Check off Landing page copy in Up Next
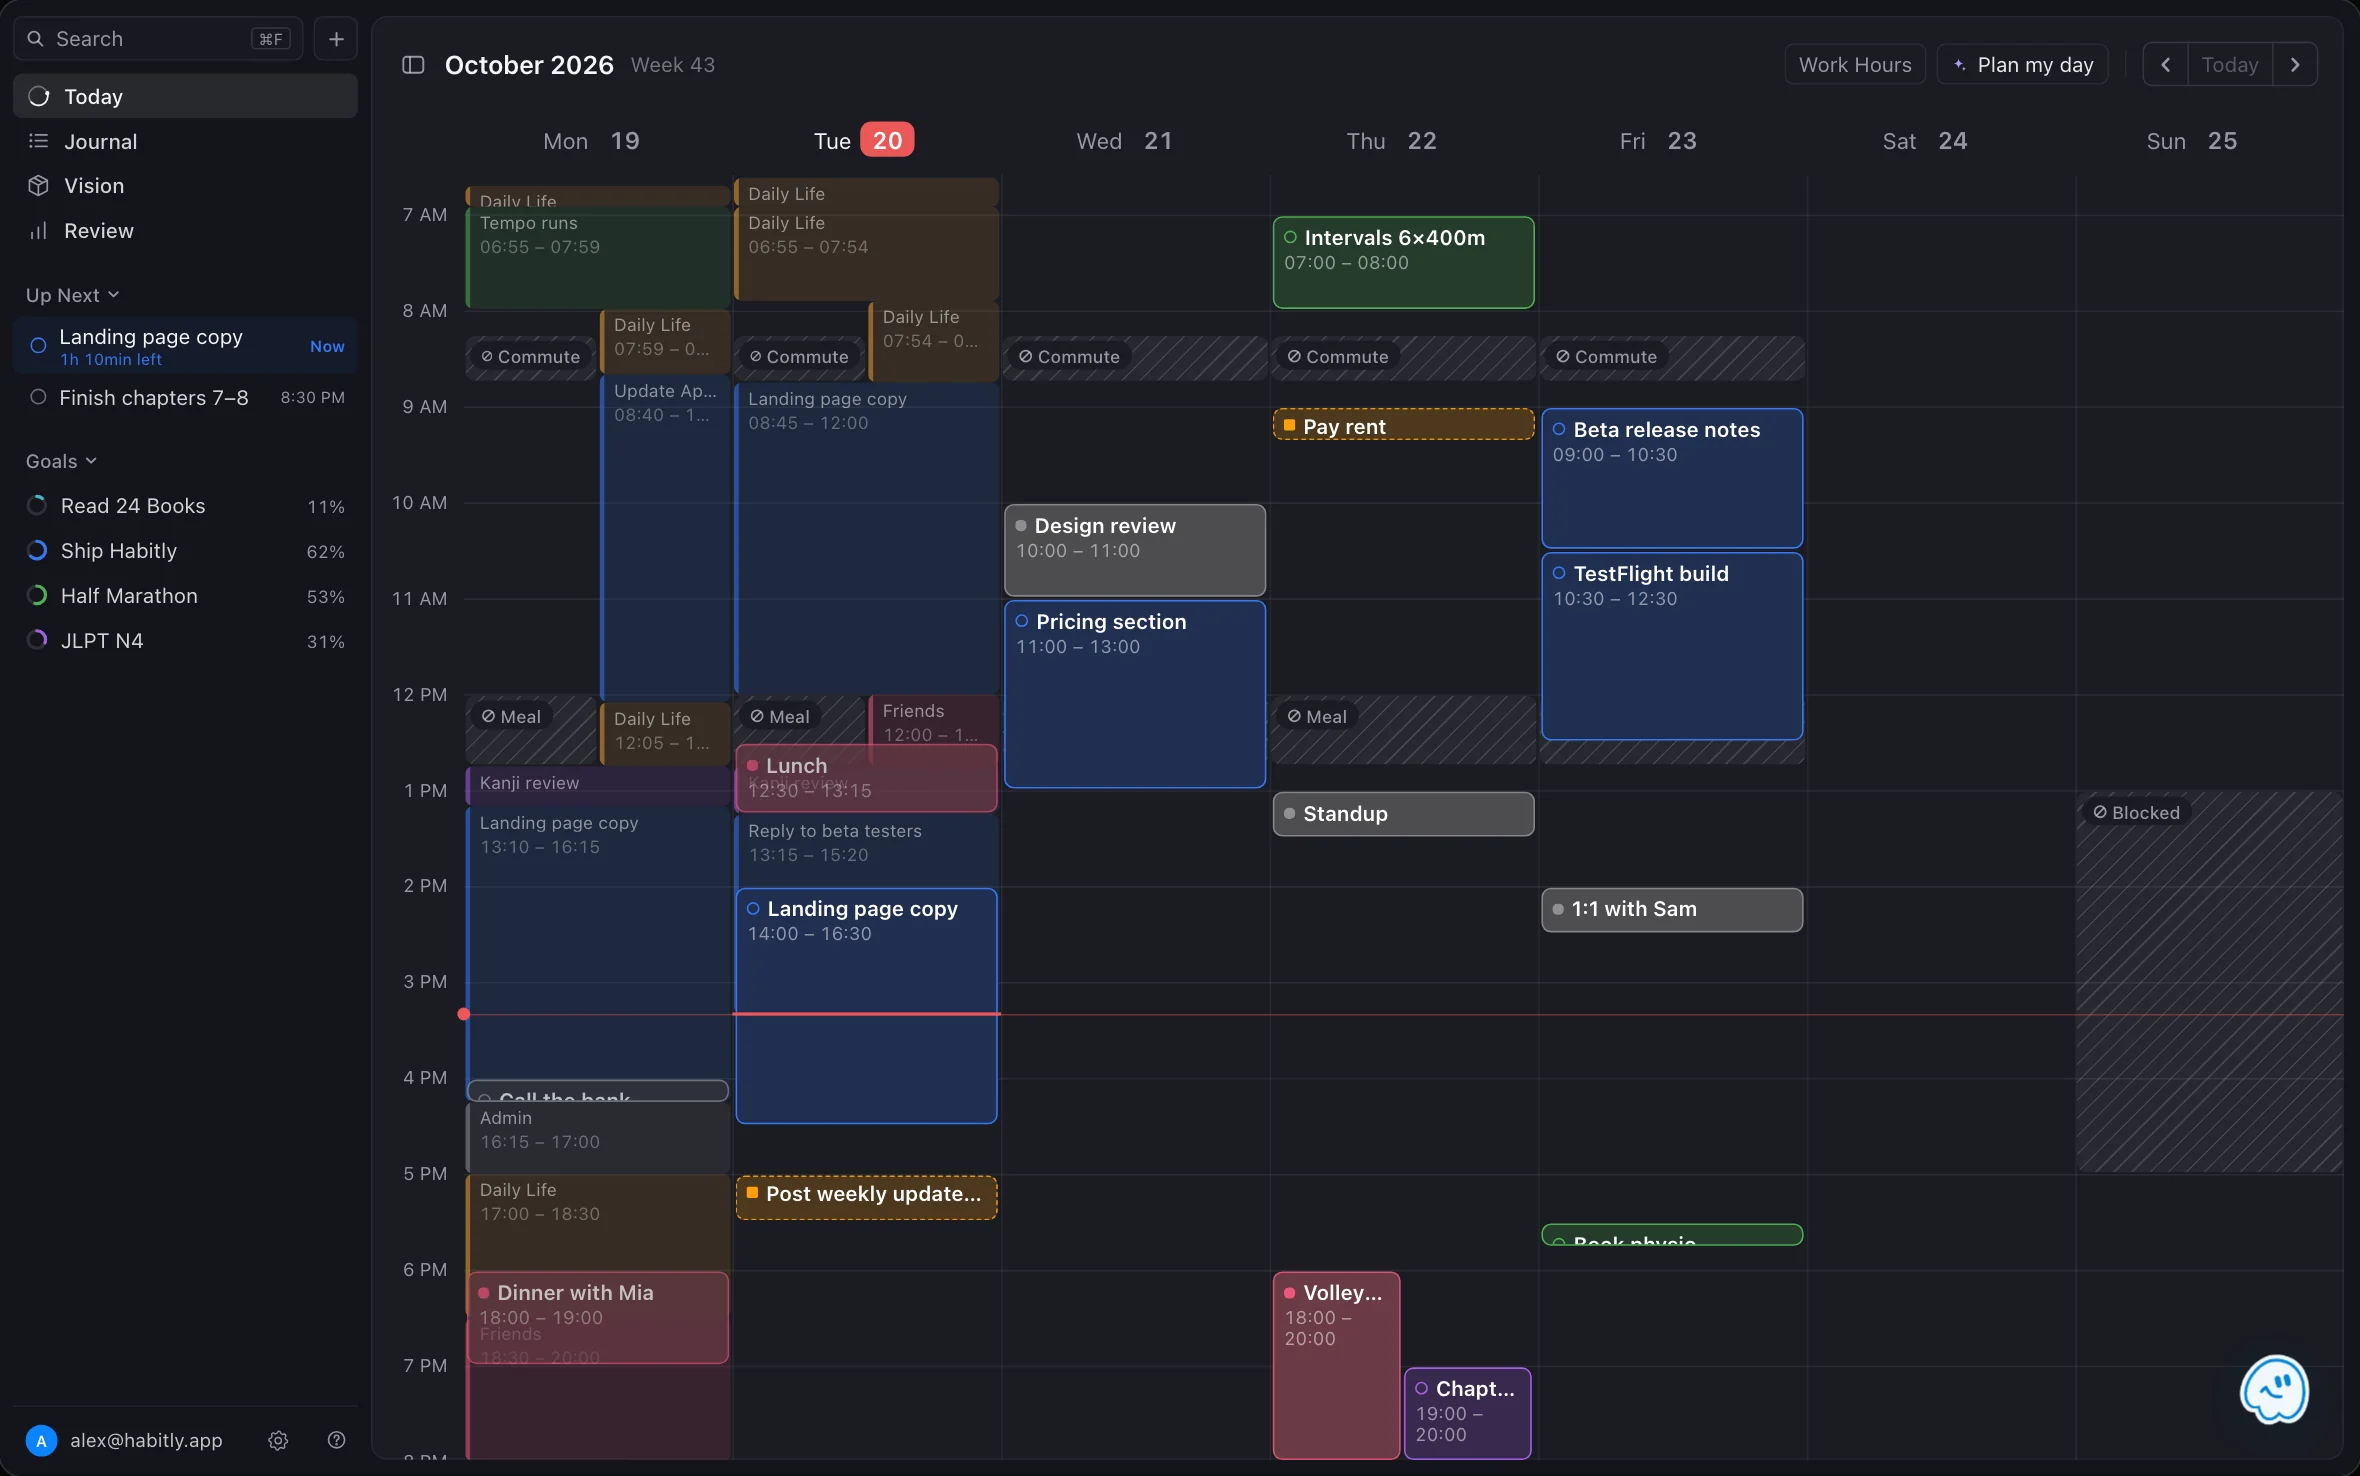Viewport: 2360px width, 1476px height. click(38, 346)
